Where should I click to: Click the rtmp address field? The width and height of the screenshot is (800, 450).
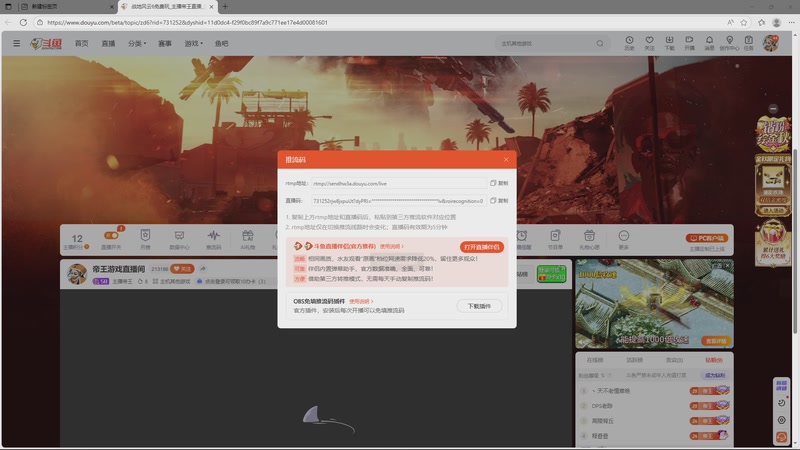pos(398,183)
